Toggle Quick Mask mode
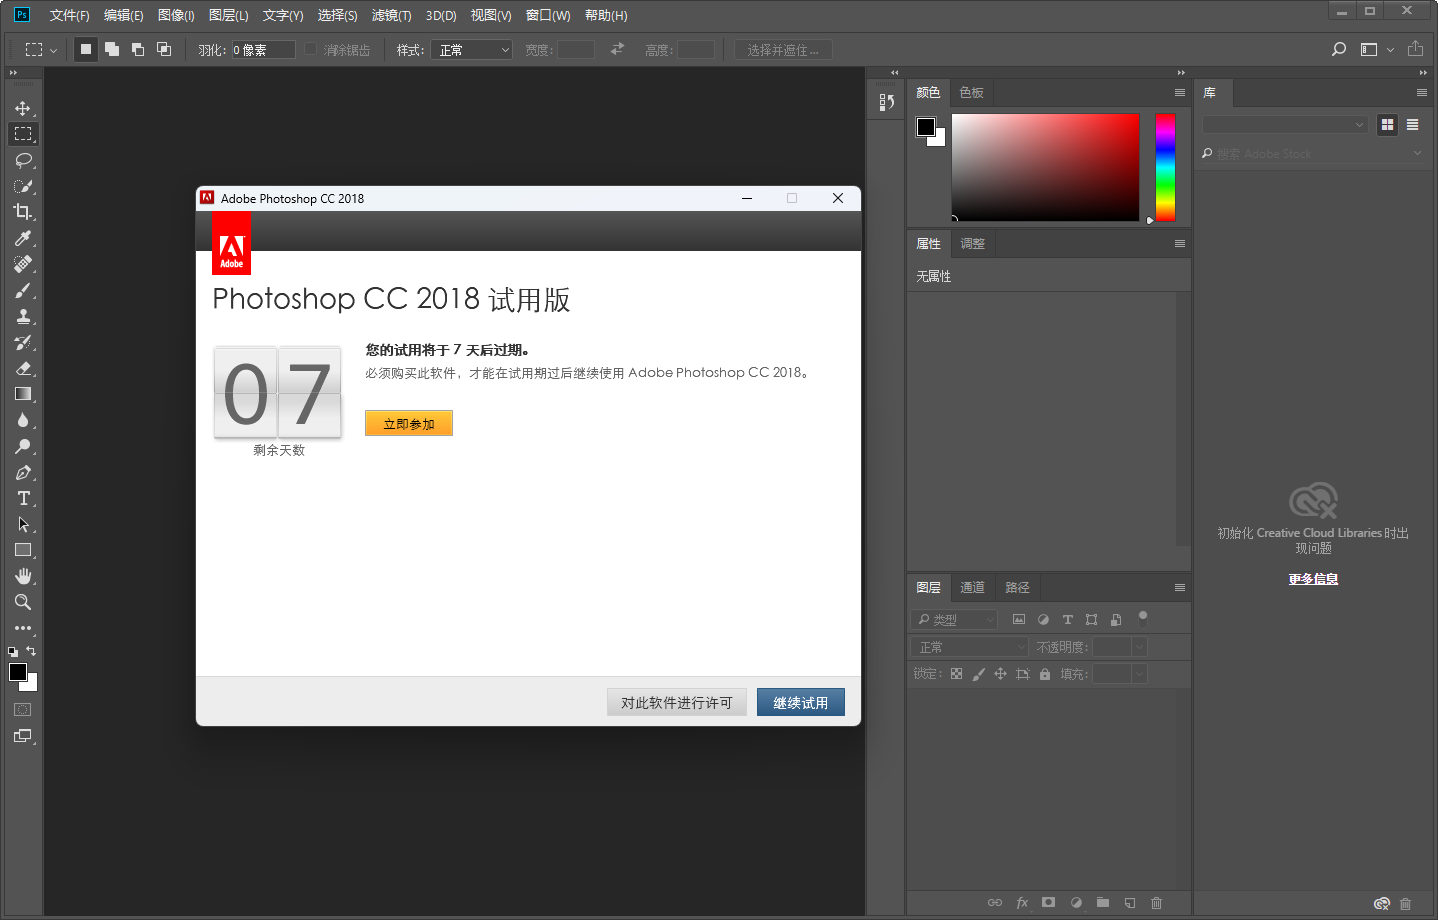This screenshot has height=920, width=1438. 23,710
